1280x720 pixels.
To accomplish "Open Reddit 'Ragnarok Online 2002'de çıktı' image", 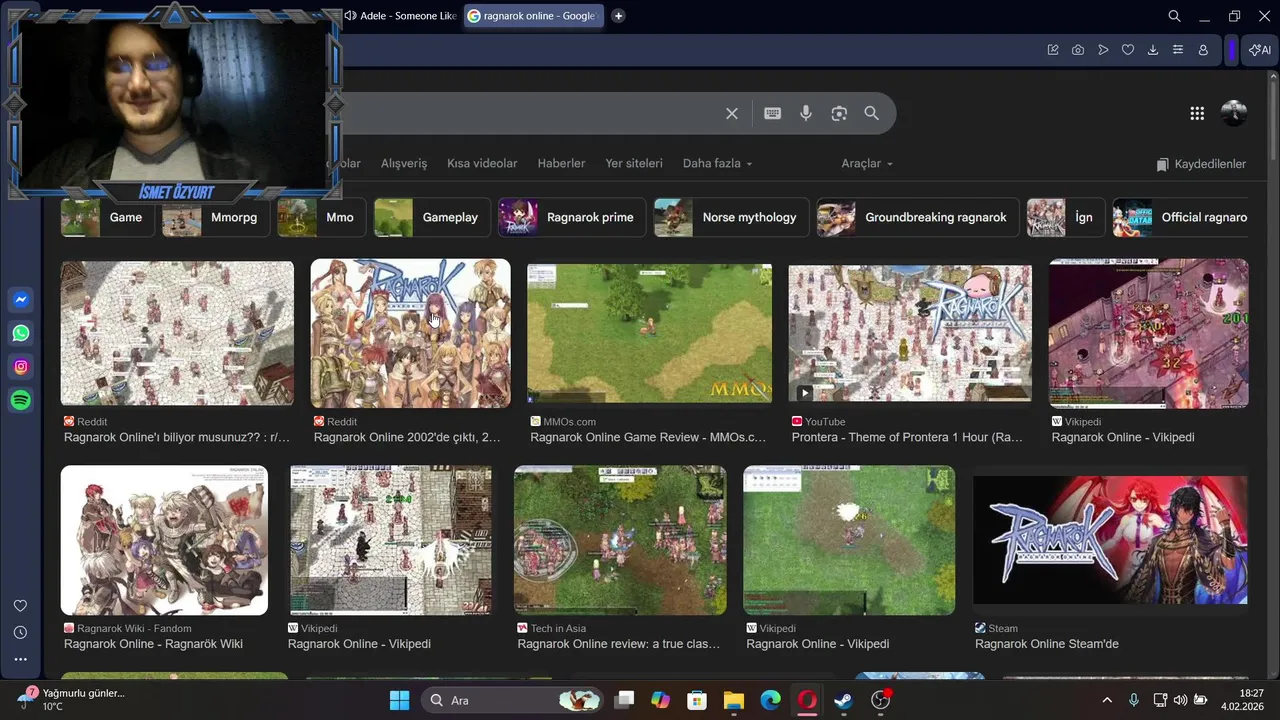I will 410,333.
